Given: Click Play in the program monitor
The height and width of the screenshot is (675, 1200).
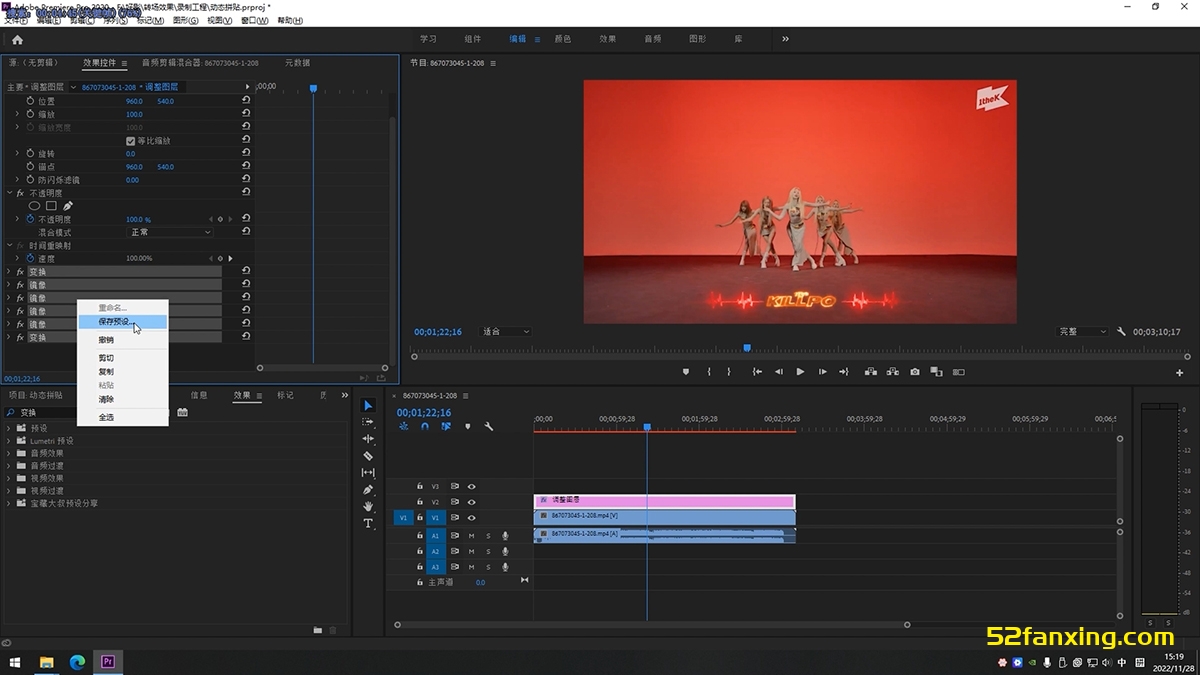Looking at the screenshot, I should pos(800,372).
